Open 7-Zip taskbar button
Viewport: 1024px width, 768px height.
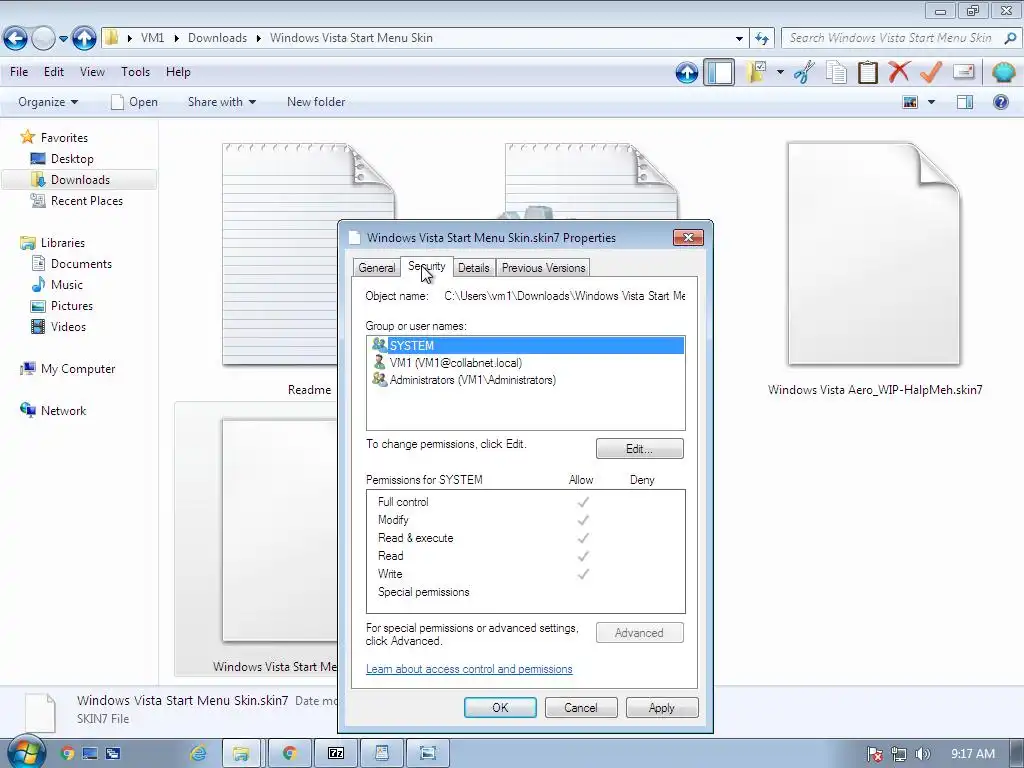click(336, 754)
